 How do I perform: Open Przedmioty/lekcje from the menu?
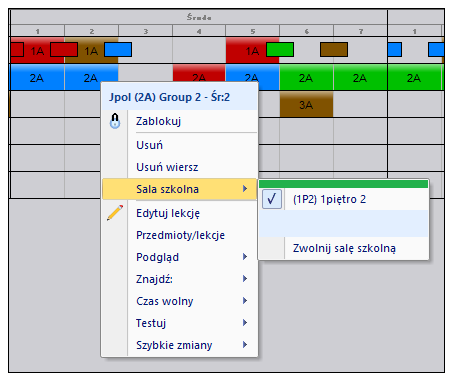(x=180, y=235)
